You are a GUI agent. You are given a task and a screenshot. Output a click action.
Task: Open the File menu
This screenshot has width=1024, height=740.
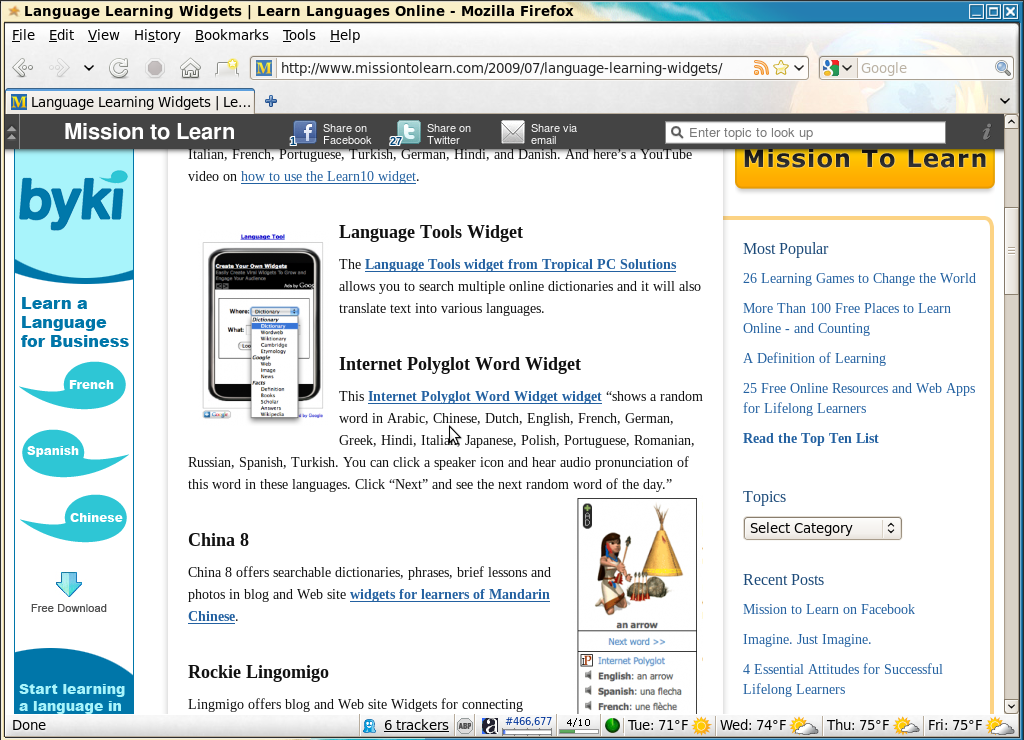[x=24, y=35]
